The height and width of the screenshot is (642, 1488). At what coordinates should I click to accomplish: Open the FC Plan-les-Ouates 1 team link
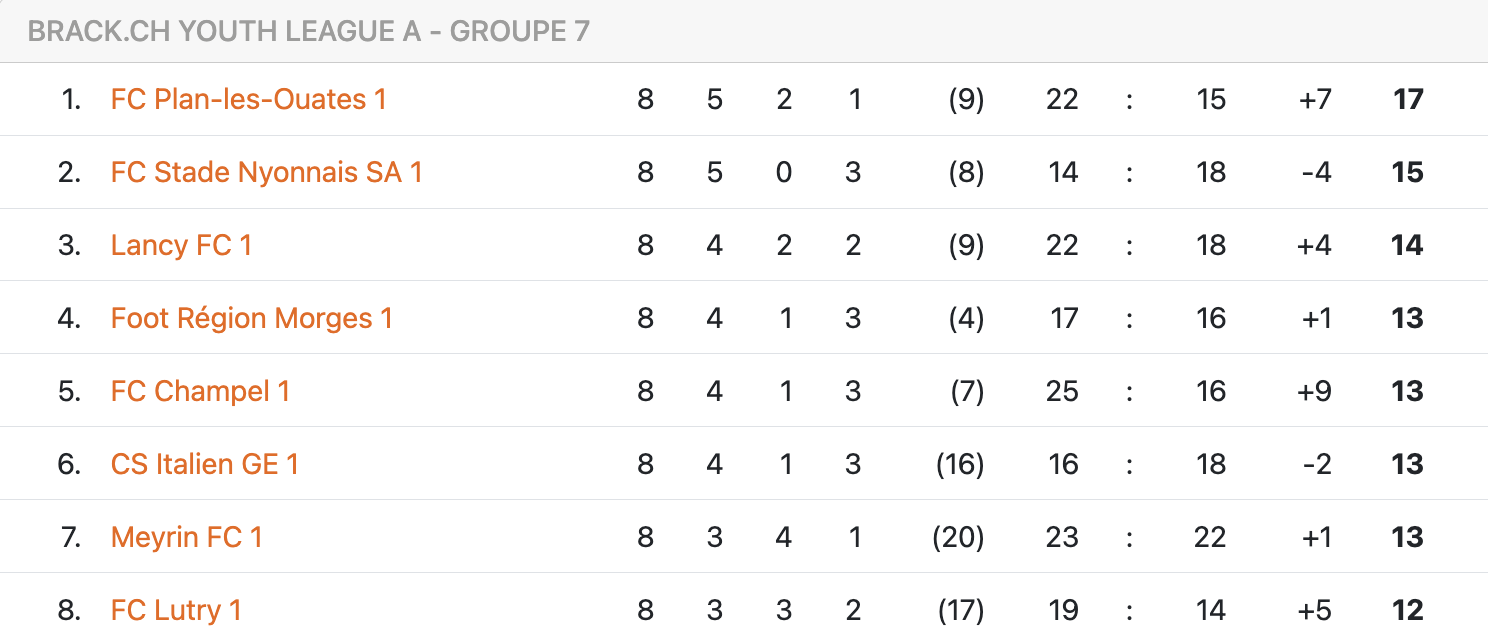point(248,99)
